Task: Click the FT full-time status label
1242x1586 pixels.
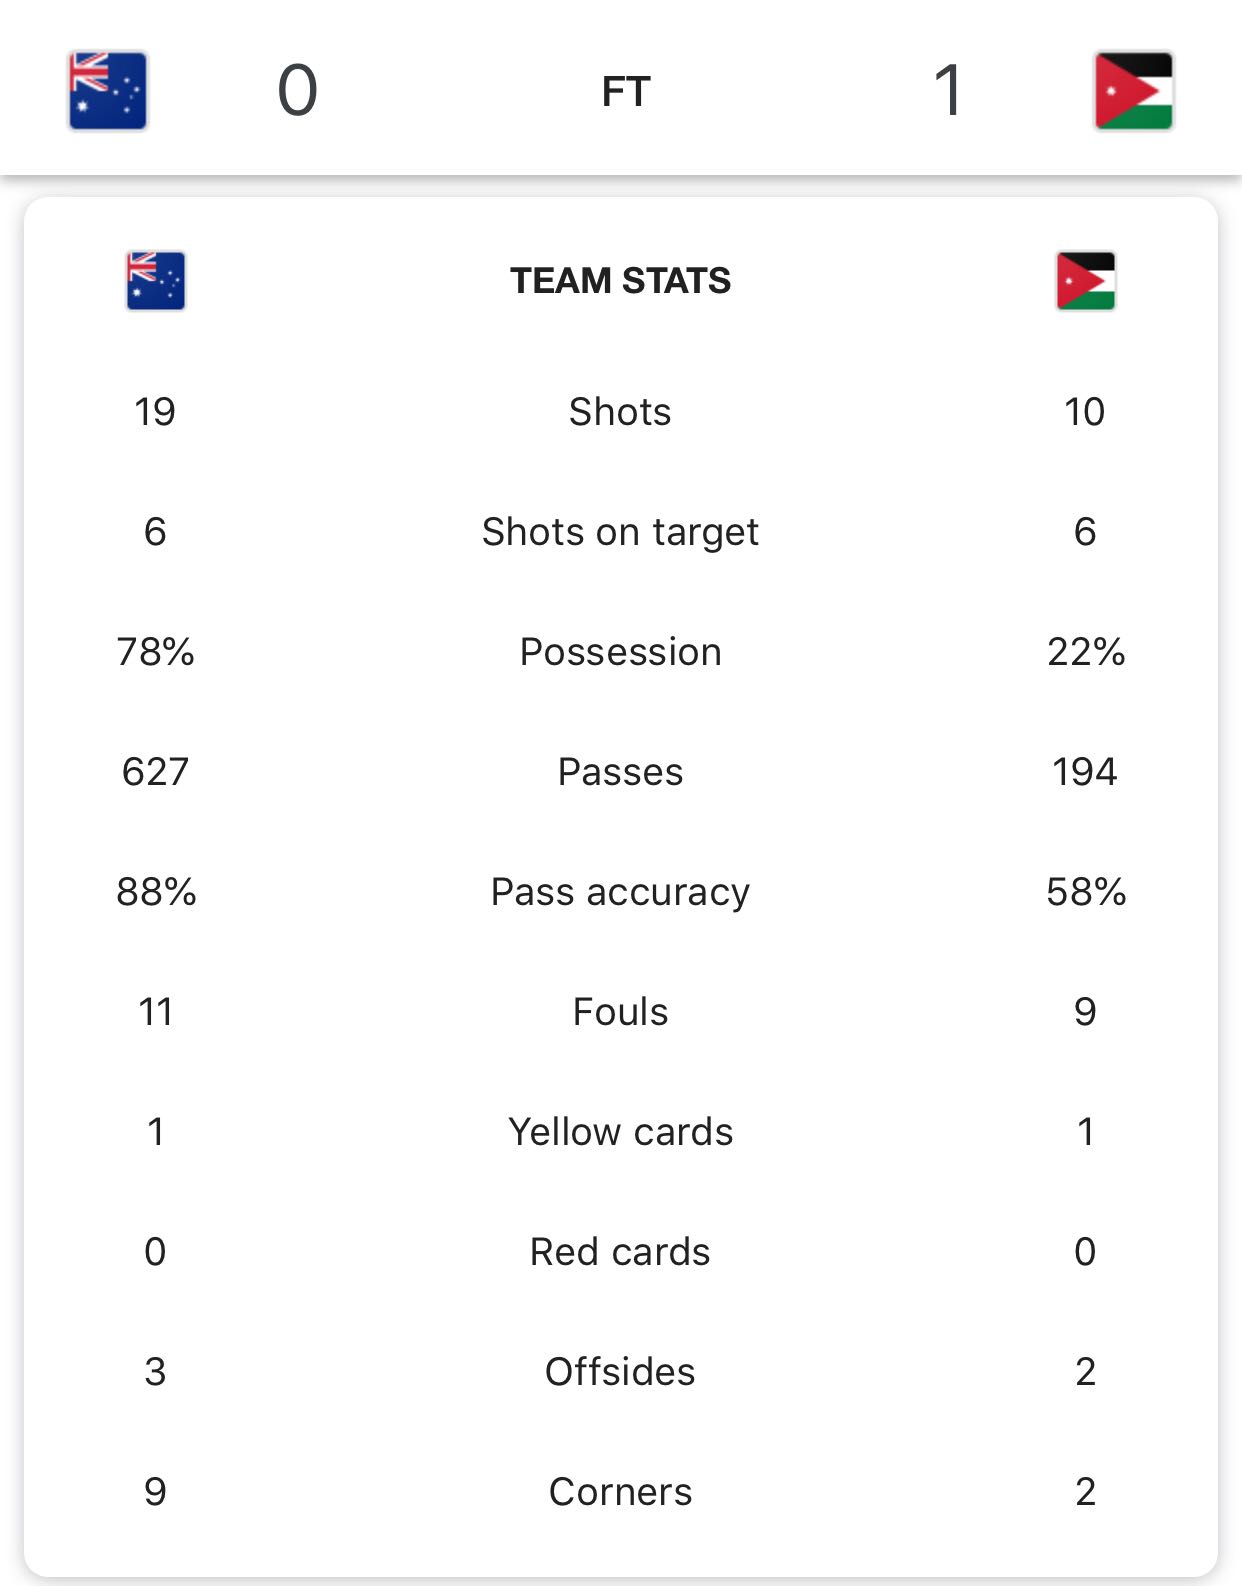Action: tap(625, 92)
